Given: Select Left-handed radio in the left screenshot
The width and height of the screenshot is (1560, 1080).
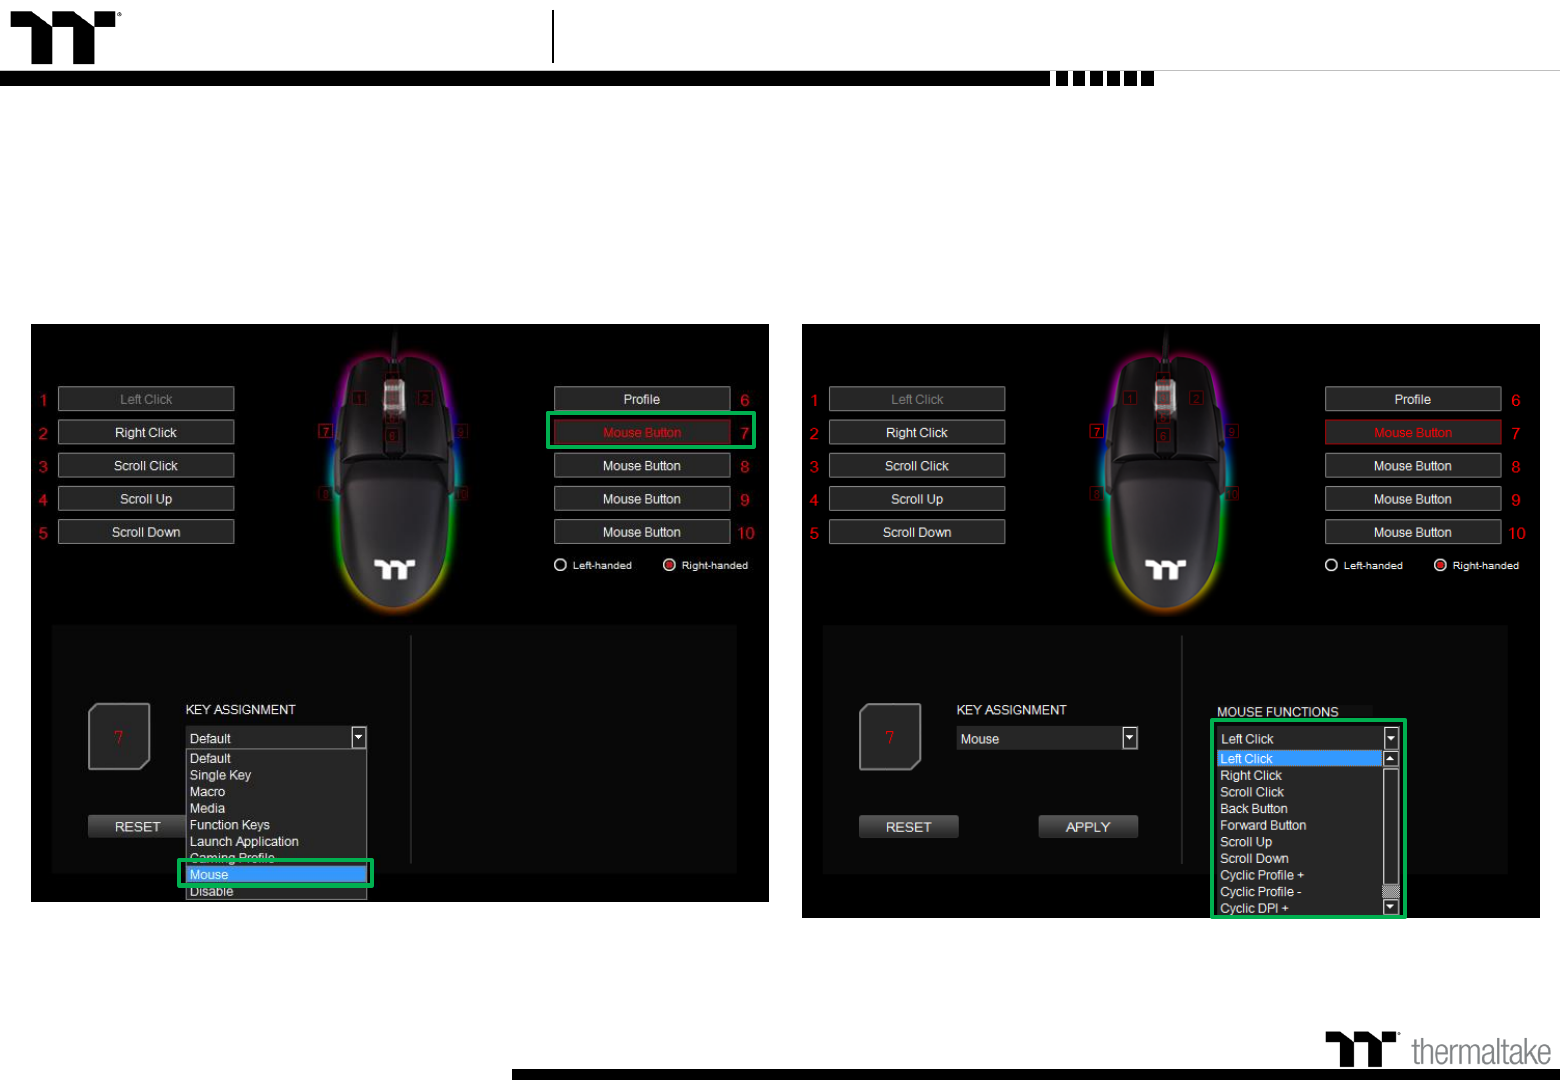Looking at the screenshot, I should click(561, 565).
